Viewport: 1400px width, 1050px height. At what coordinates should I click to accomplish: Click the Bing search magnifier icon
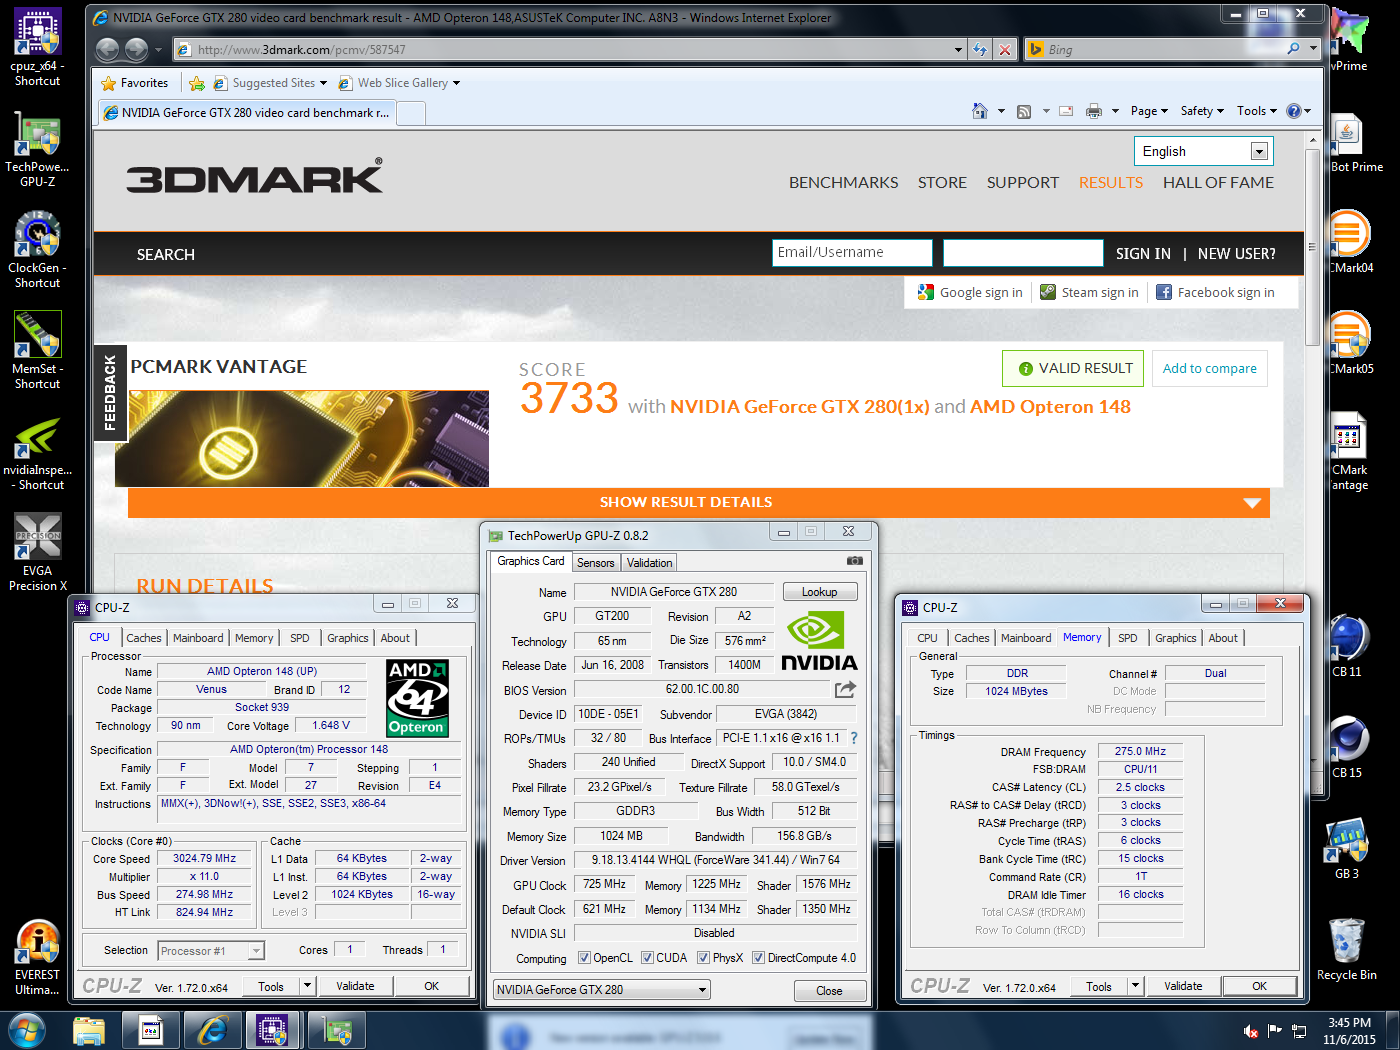[x=1294, y=48]
